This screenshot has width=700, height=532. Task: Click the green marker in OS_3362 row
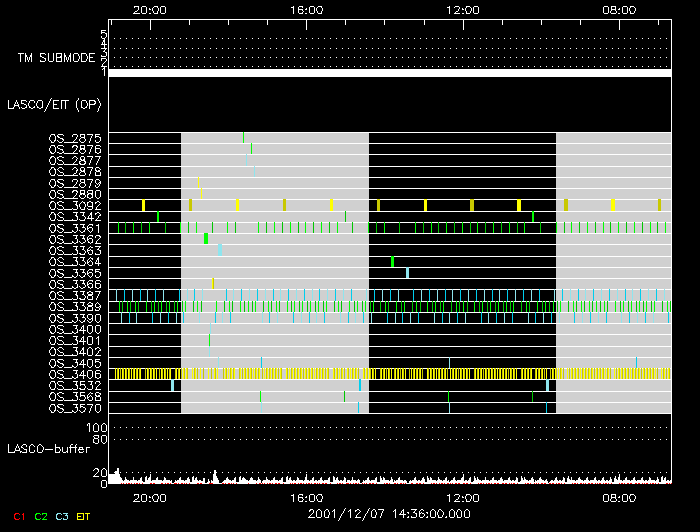click(x=206, y=239)
